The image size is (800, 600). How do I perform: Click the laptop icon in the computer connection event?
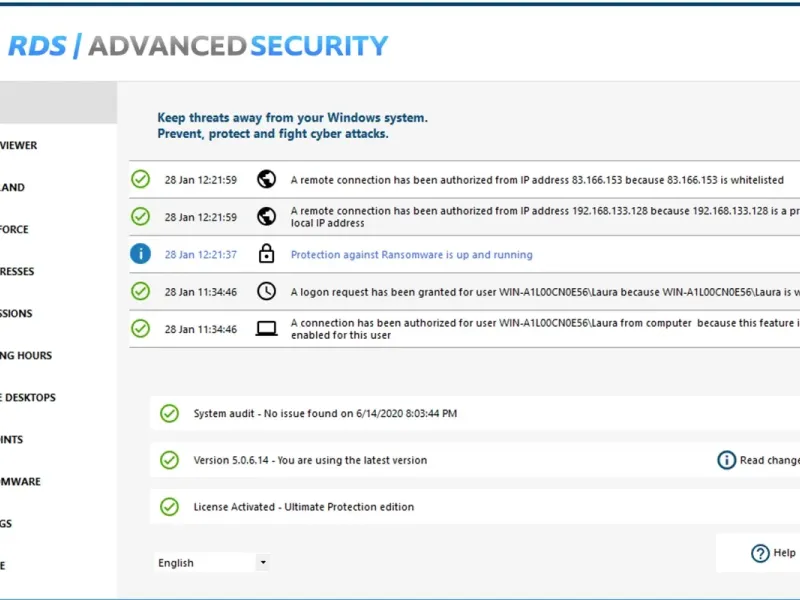point(266,328)
